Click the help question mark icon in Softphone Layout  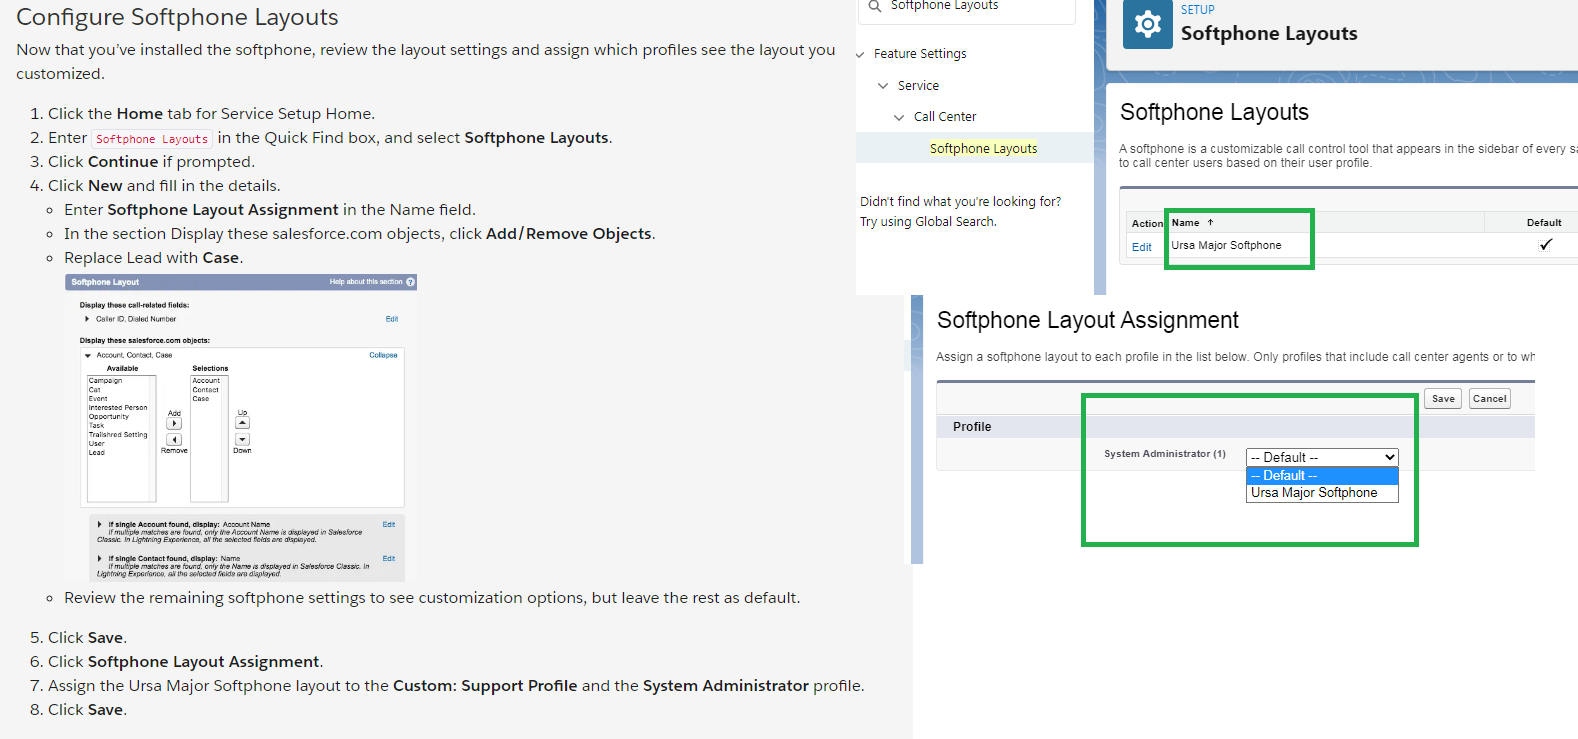pyautogui.click(x=410, y=282)
